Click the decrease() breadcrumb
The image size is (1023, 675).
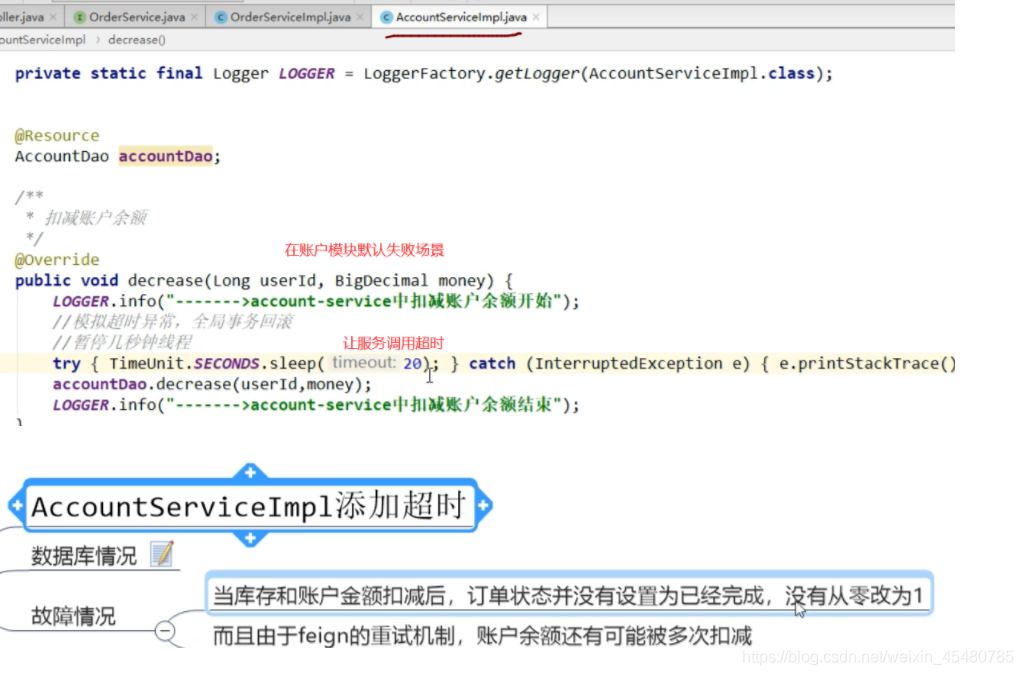136,40
